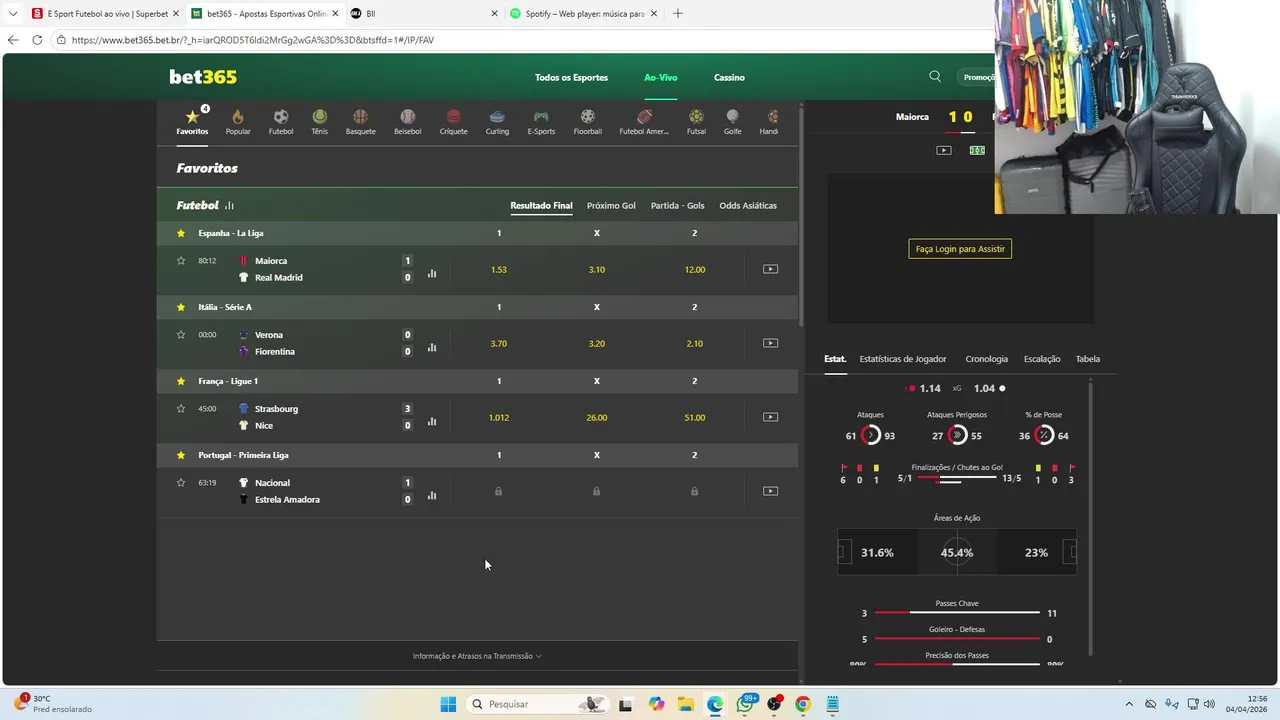Expand Informação e Atrasos na Transmissão

477,656
